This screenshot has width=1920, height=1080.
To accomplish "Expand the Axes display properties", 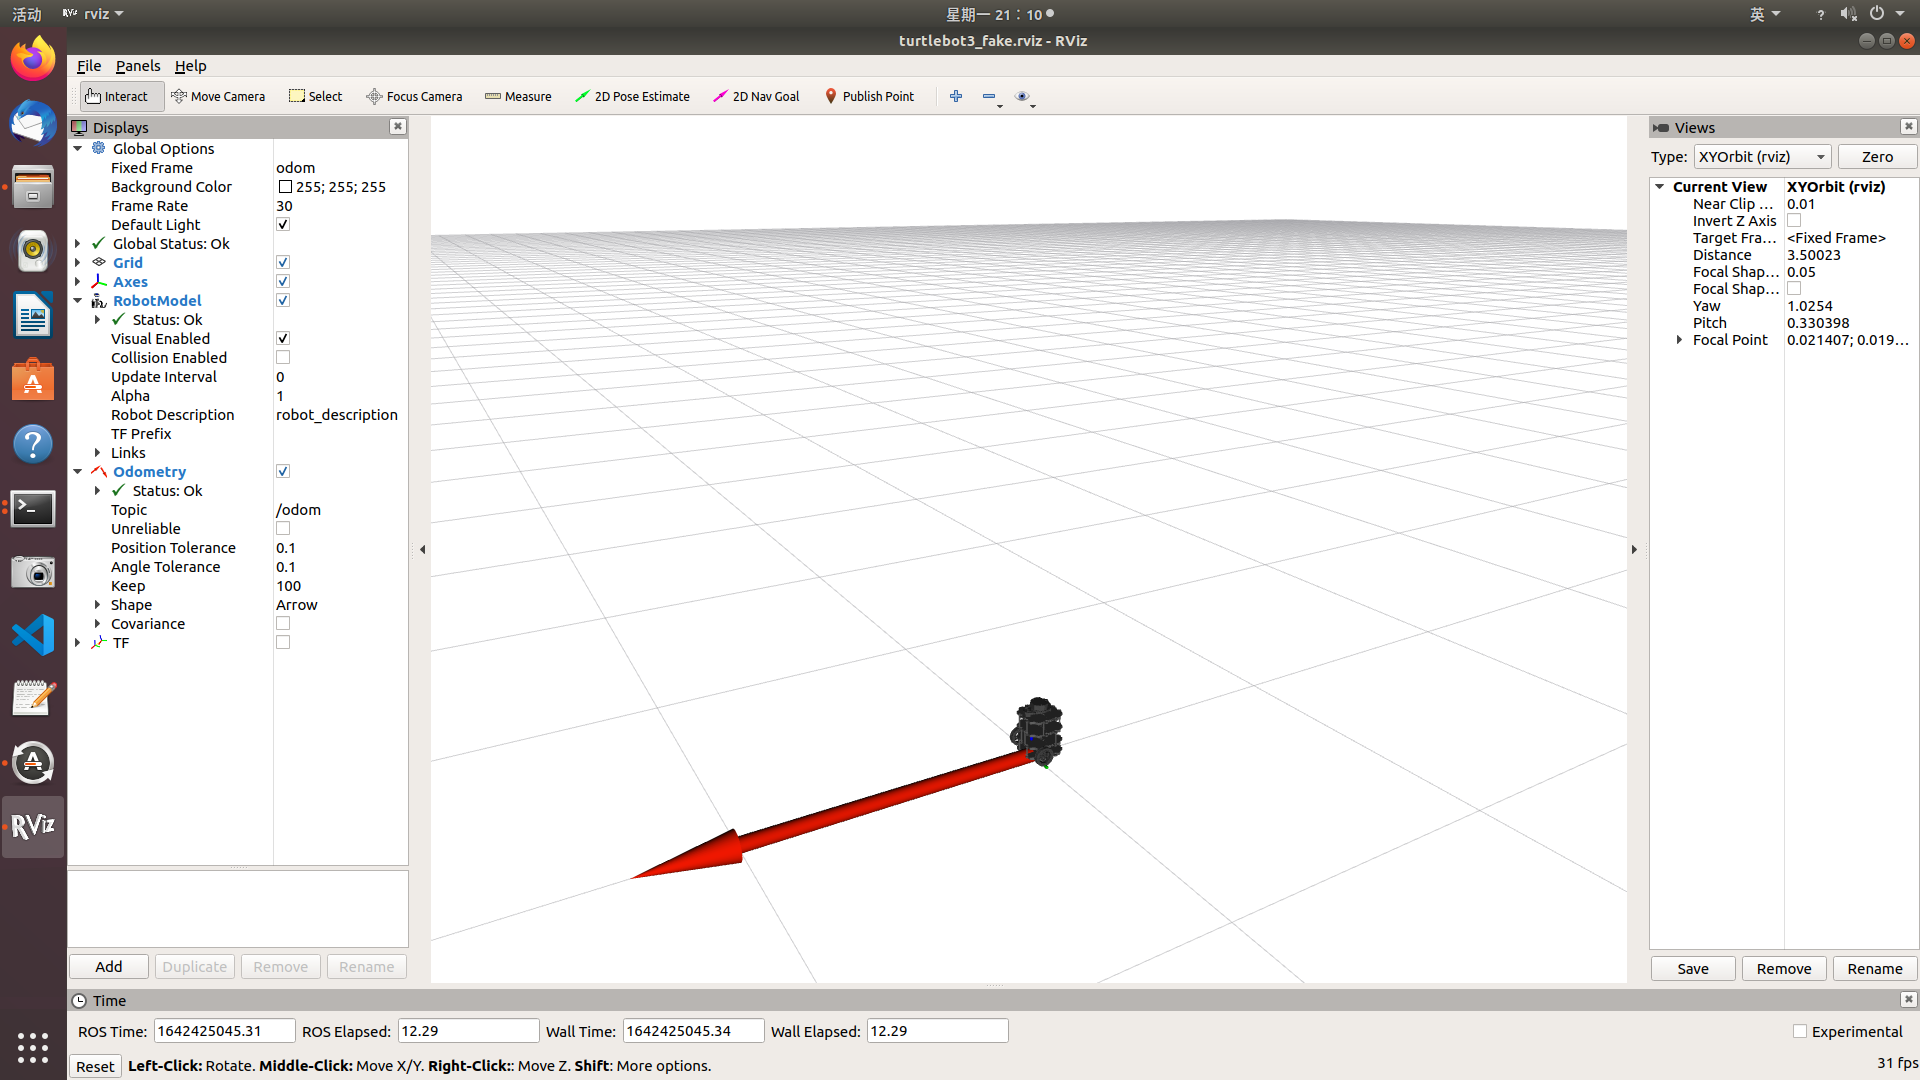I will click(78, 281).
